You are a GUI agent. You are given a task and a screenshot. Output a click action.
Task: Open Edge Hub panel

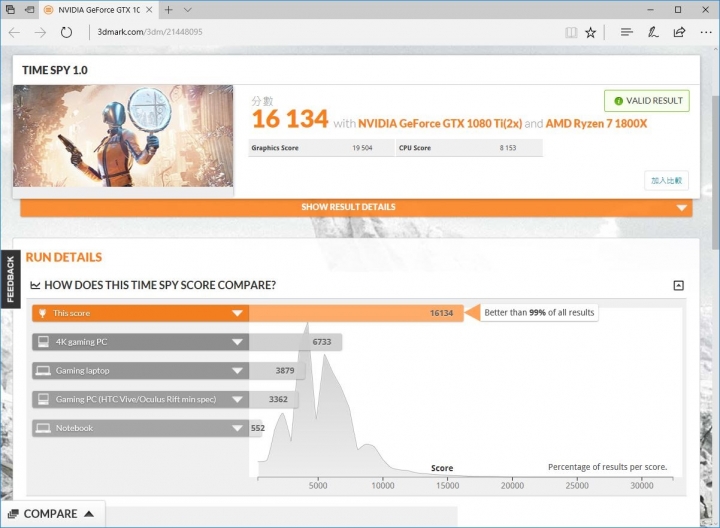tap(626, 32)
